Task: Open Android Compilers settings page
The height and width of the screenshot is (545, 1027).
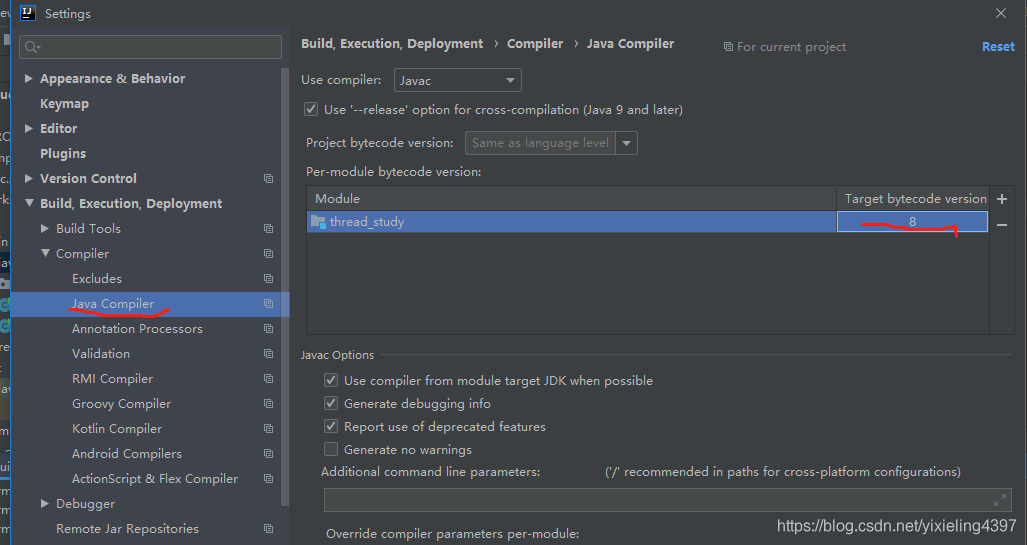Action: coord(127,453)
